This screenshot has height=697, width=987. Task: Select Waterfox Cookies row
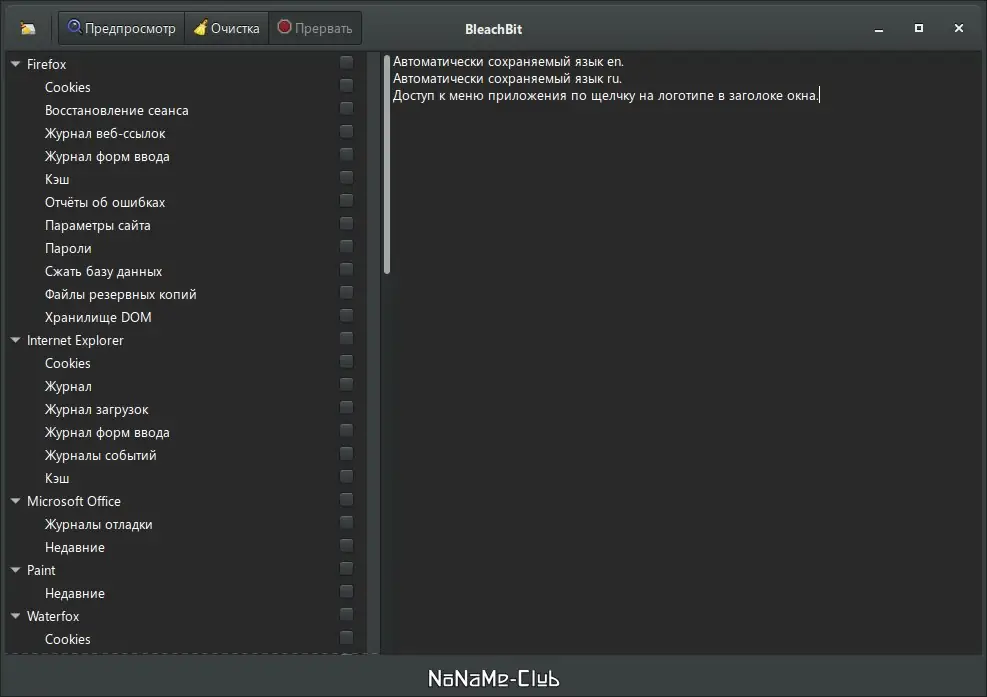pos(186,639)
